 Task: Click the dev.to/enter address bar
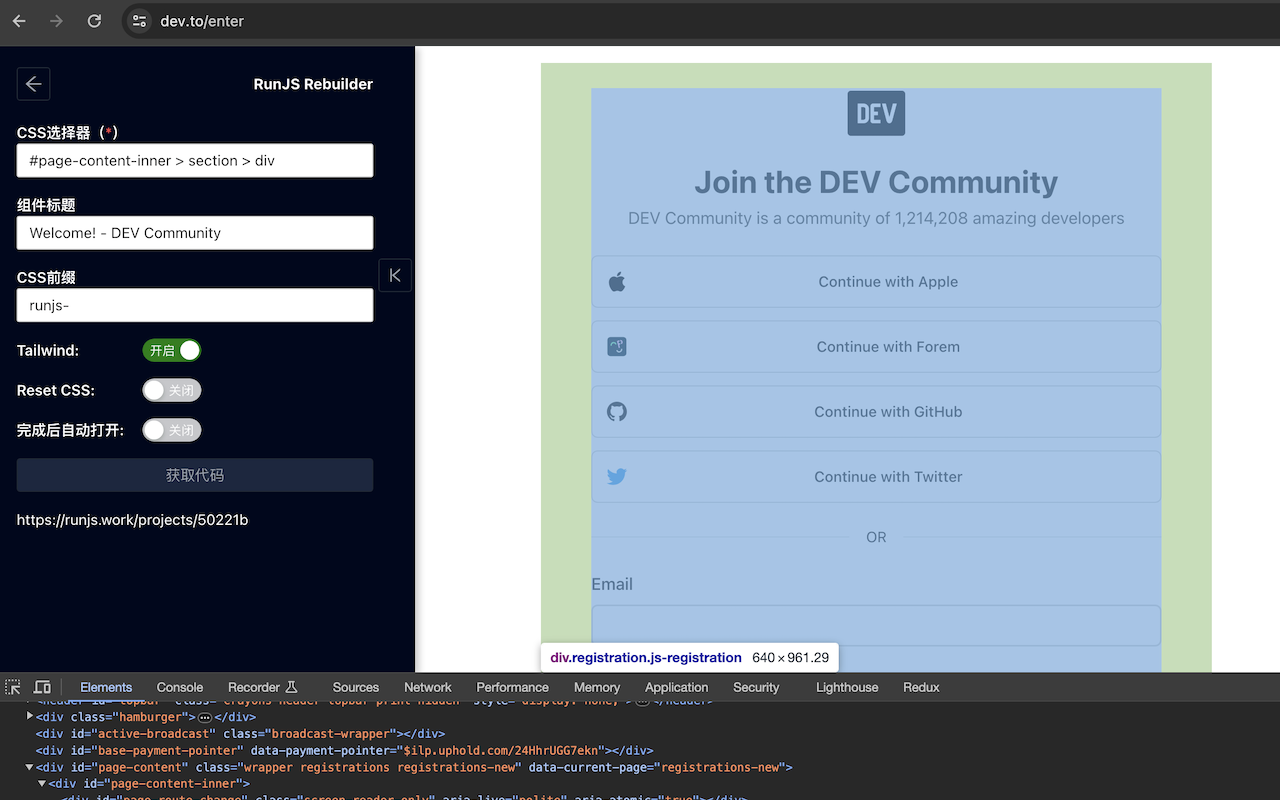click(x=700, y=21)
